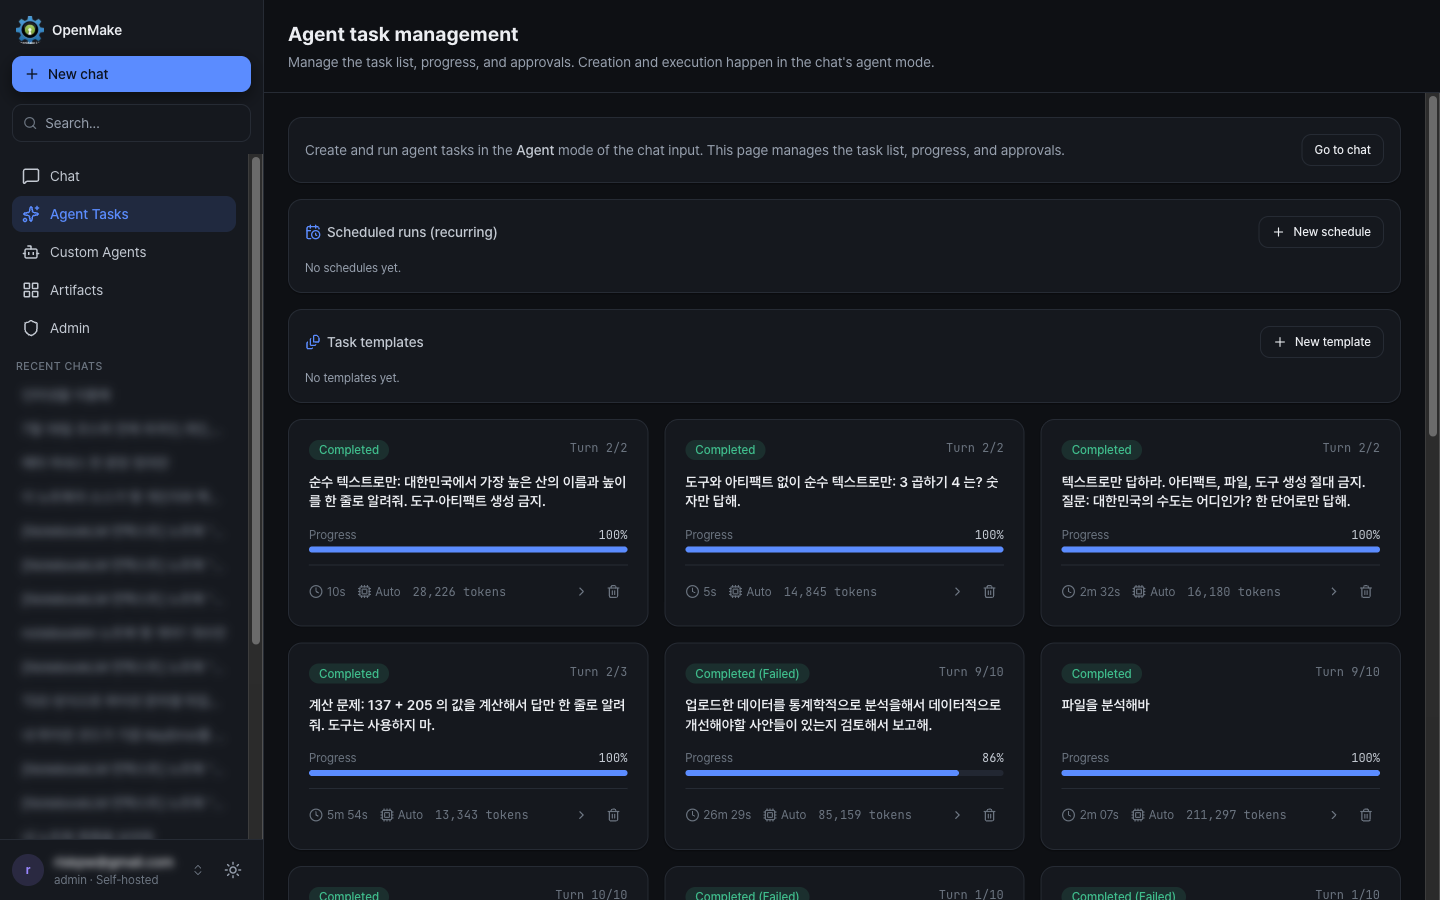
Task: Open details of the 28,226 tokens task
Action: (581, 592)
